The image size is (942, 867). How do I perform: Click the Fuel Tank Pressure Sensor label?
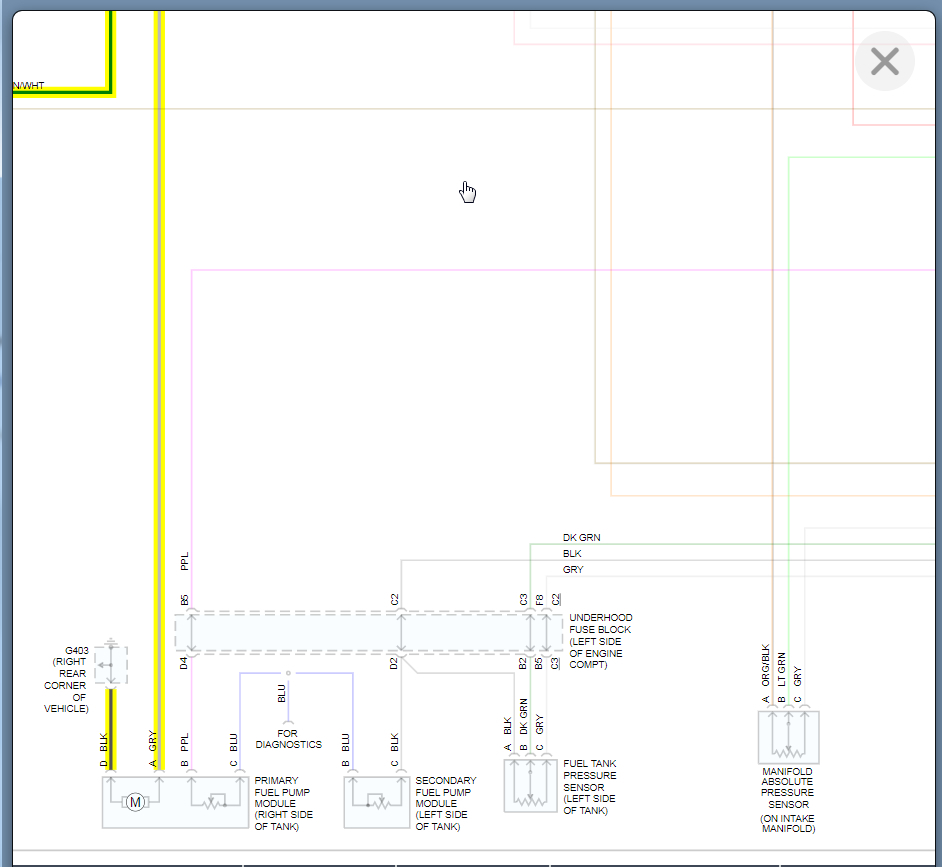[589, 786]
